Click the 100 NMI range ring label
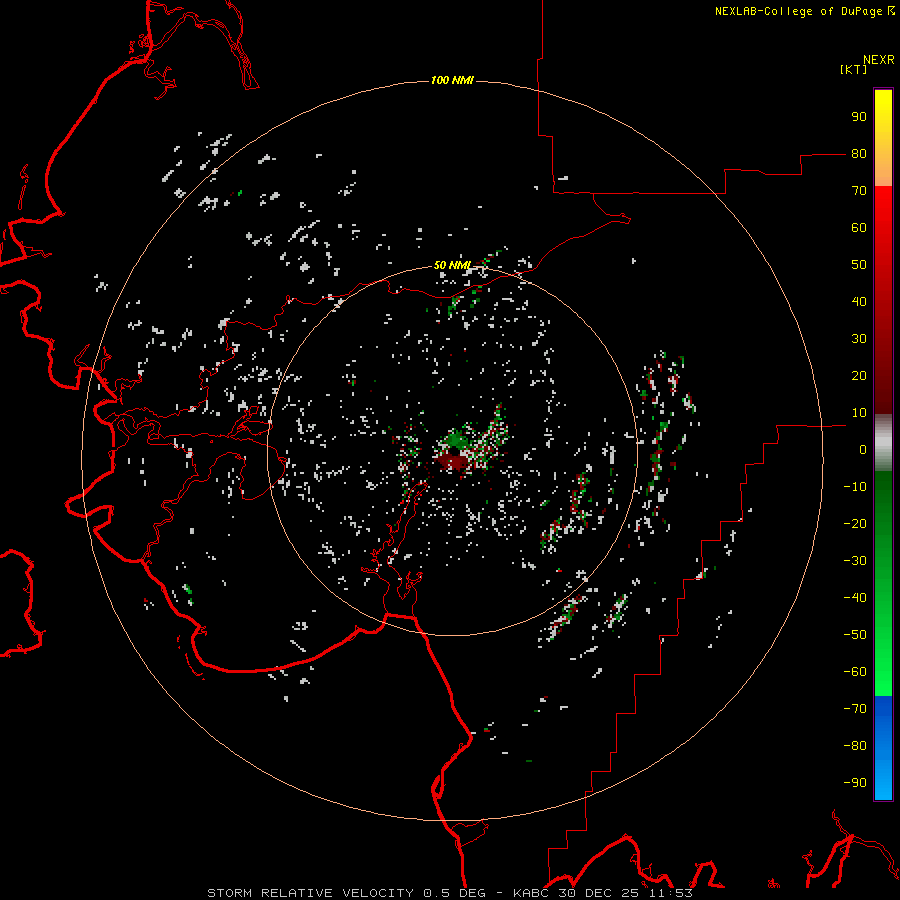The height and width of the screenshot is (900, 900). click(452, 80)
